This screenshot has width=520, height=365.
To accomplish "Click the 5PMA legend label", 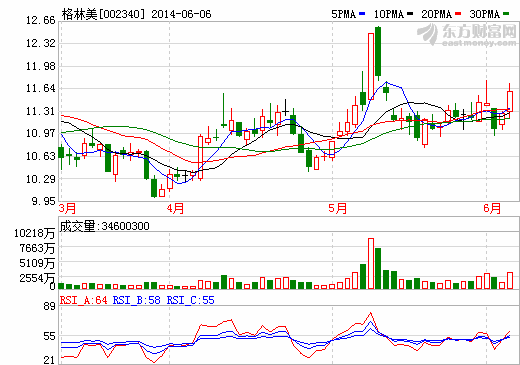I will click(344, 14).
